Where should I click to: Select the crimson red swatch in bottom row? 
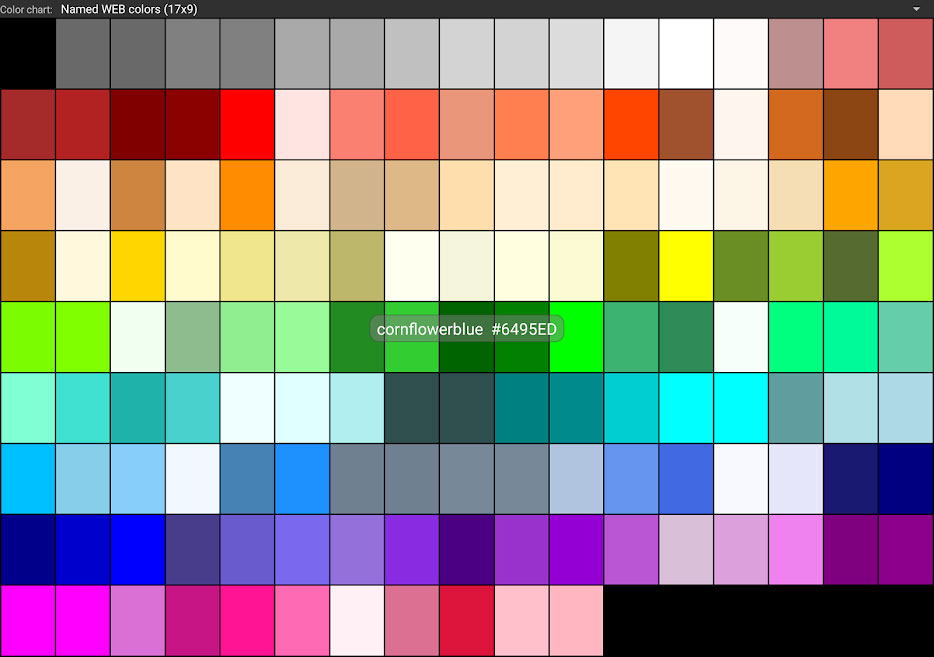point(467,620)
